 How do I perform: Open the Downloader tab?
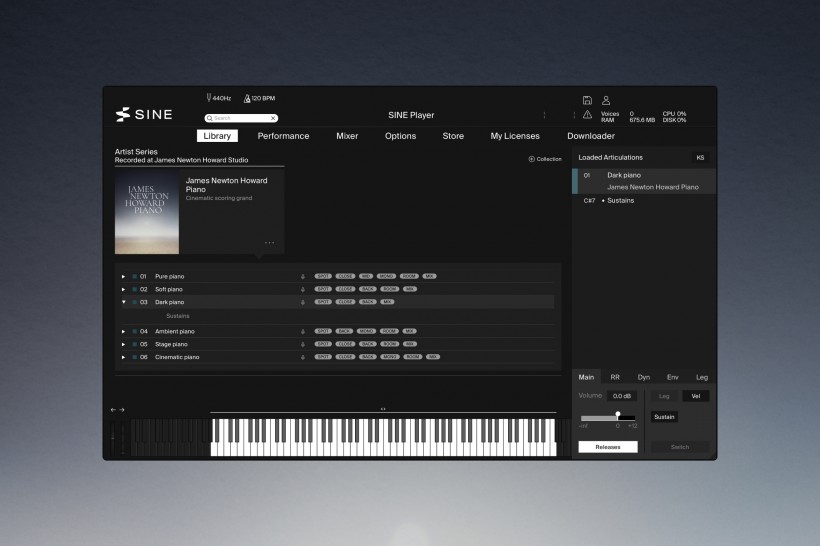591,136
